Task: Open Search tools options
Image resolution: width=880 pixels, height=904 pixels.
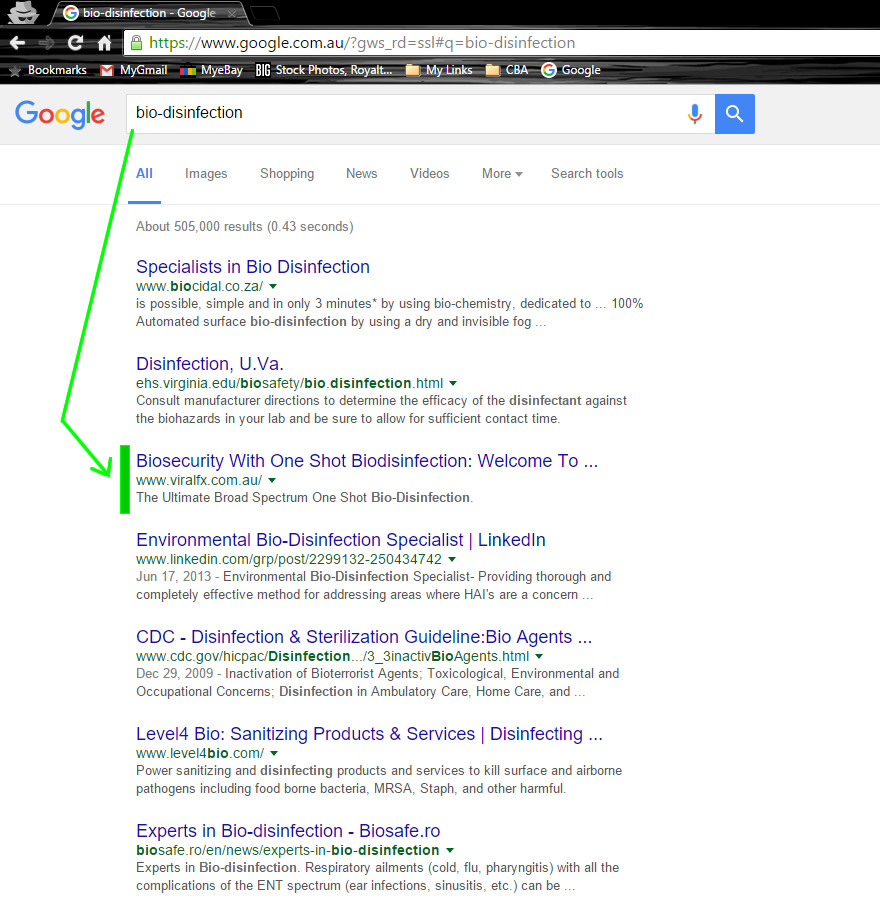Action: 587,174
